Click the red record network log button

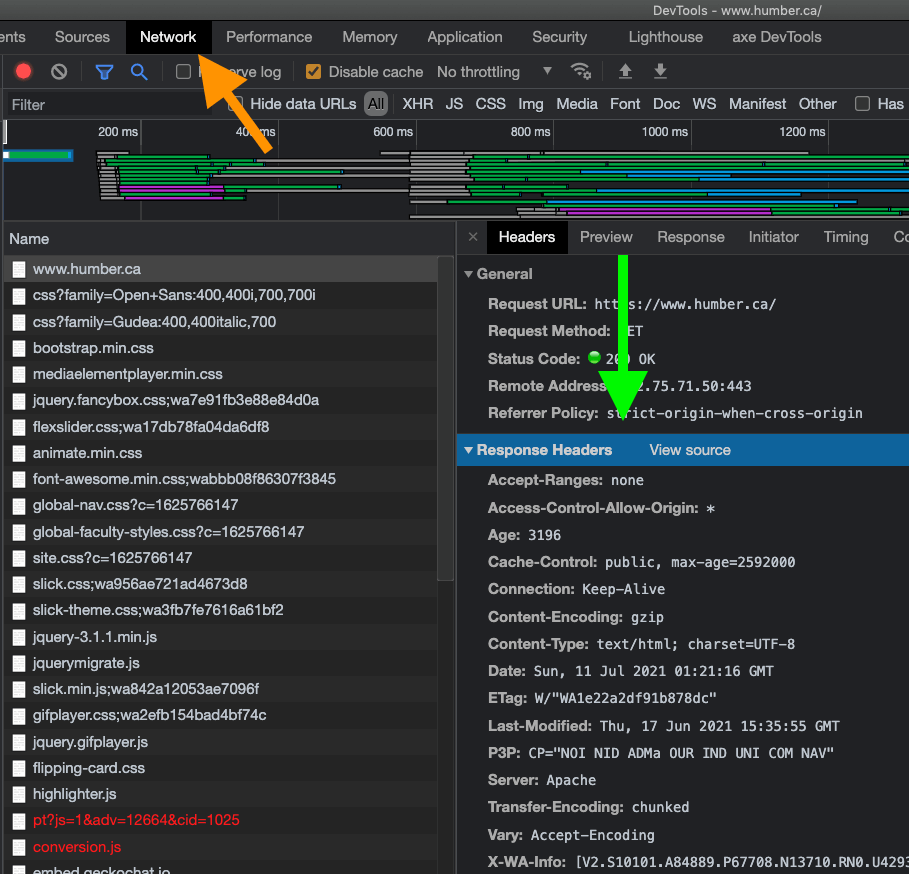pyautogui.click(x=24, y=72)
